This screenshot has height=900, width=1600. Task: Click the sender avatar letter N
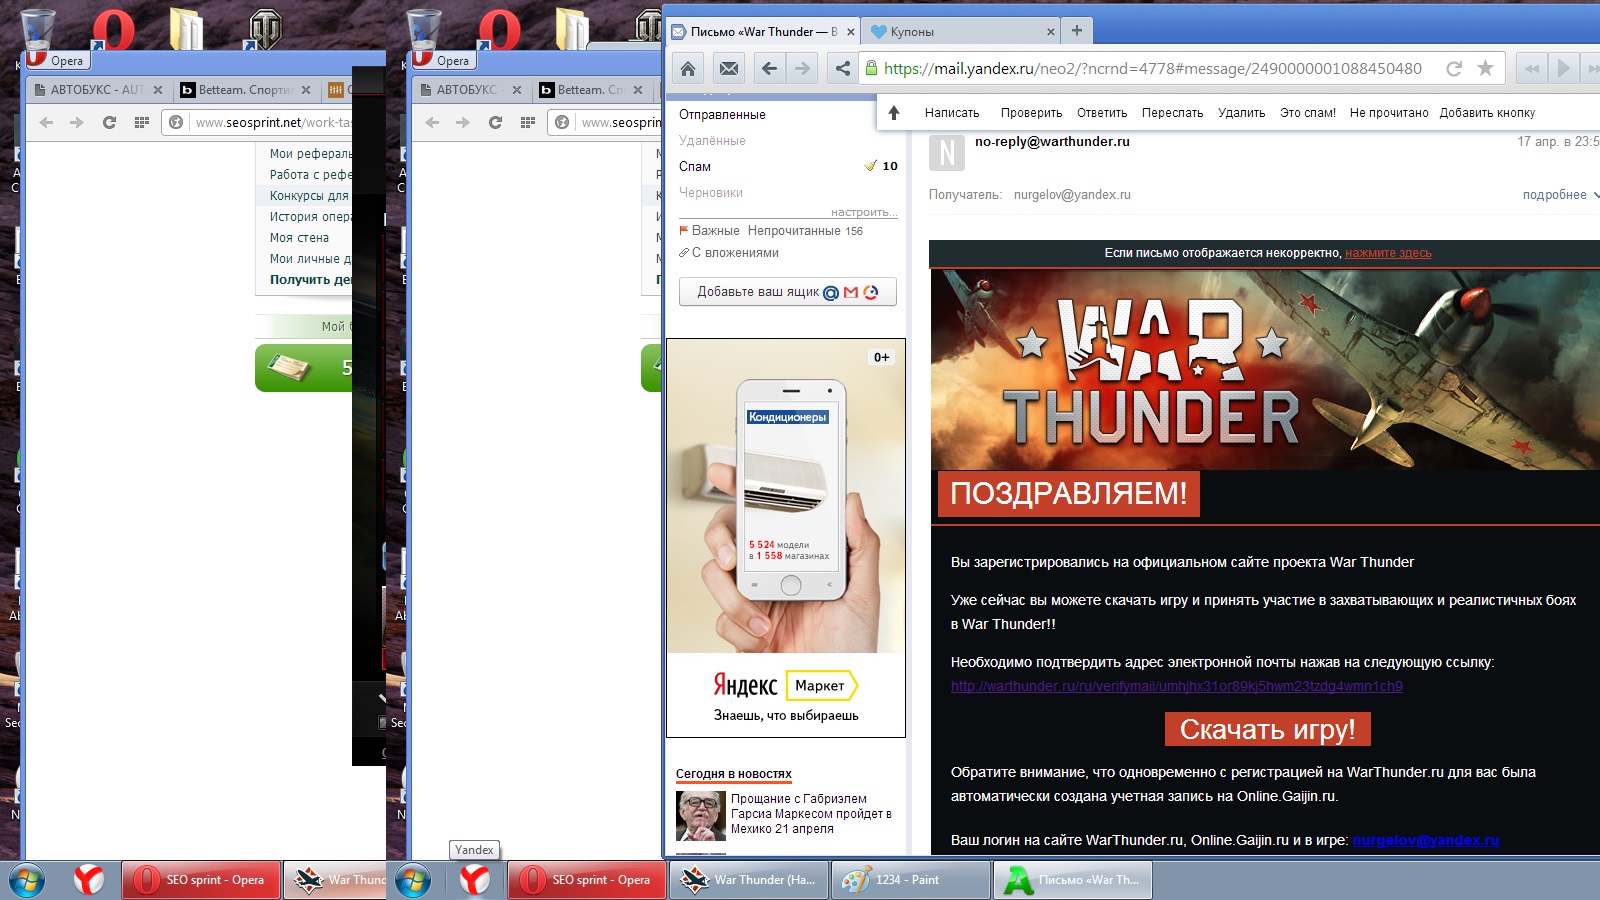point(946,153)
